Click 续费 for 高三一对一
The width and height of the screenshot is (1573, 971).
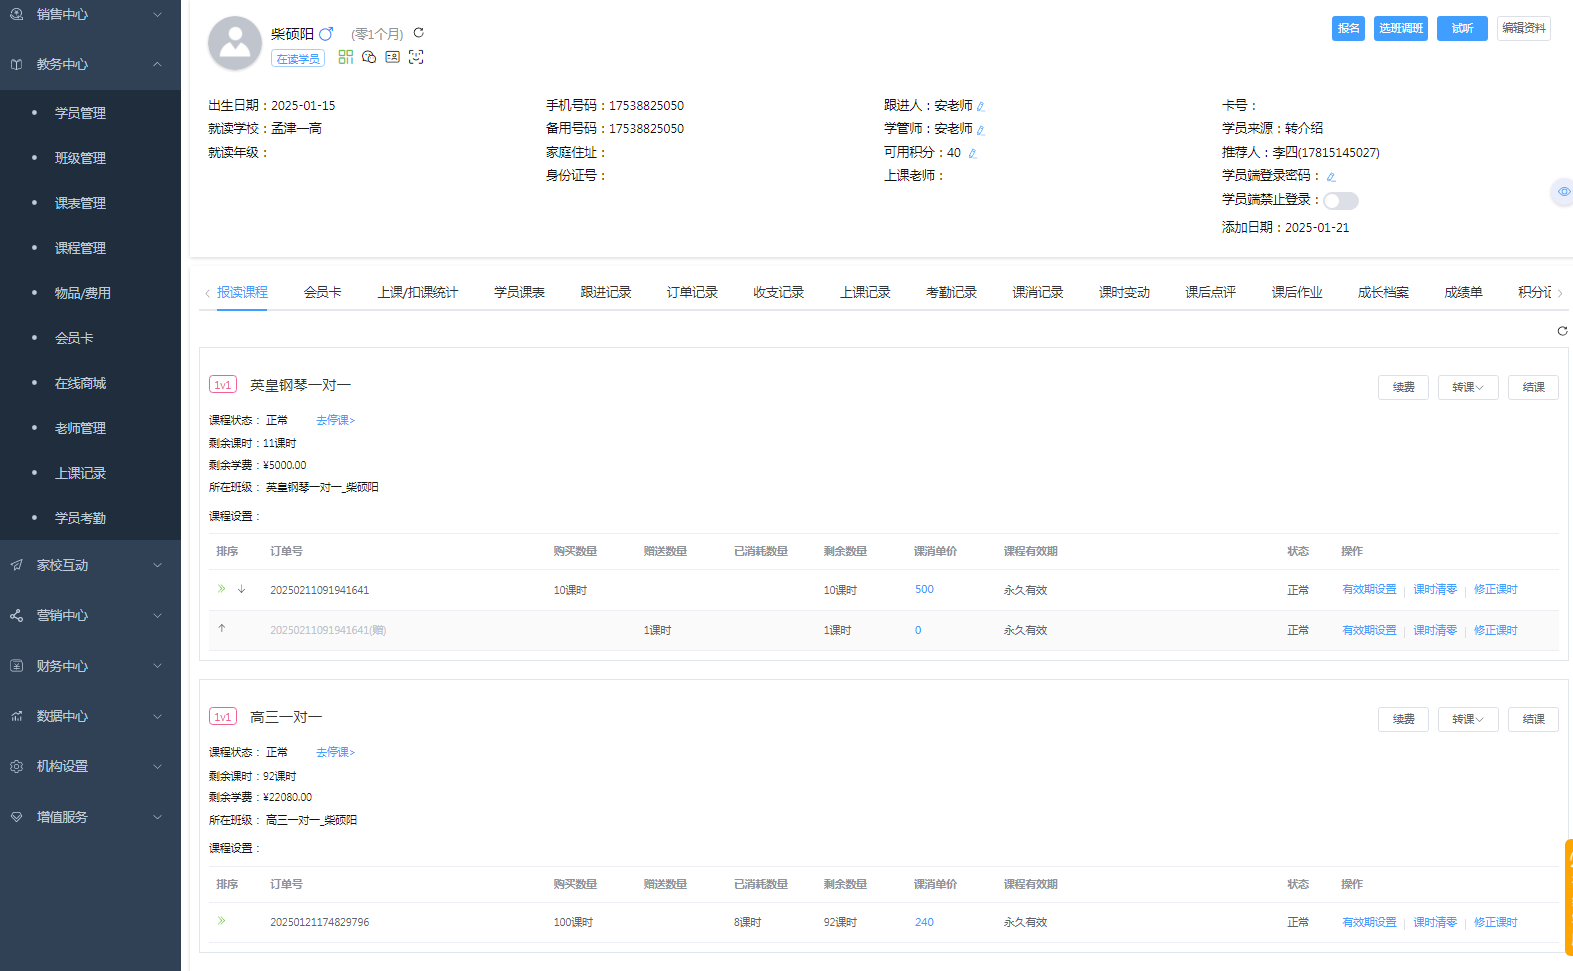tap(1404, 719)
